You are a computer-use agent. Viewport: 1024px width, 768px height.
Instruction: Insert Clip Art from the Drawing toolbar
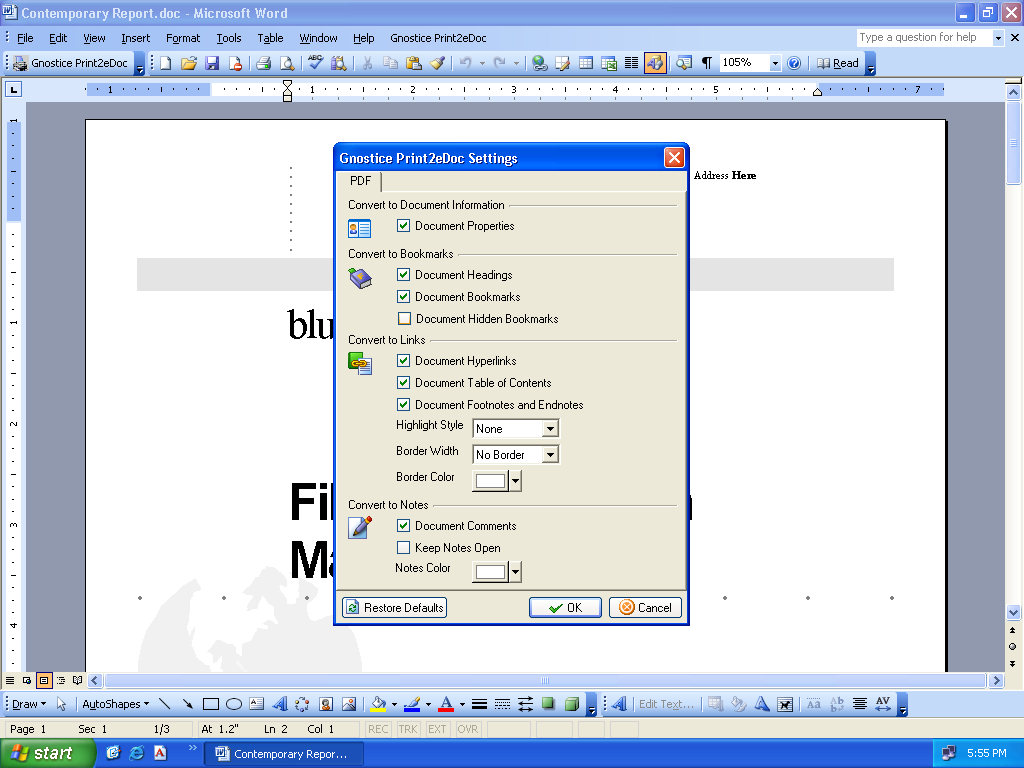coord(326,704)
